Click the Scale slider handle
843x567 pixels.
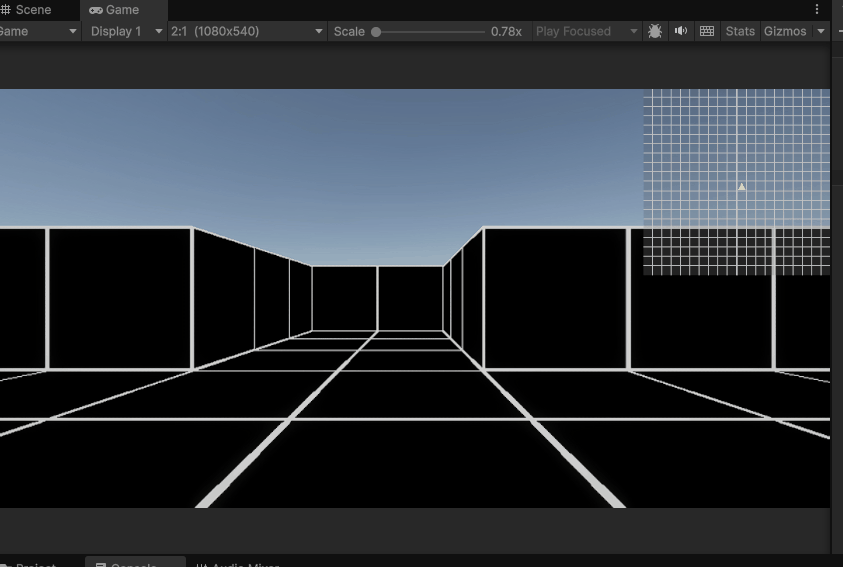pyautogui.click(x=376, y=32)
